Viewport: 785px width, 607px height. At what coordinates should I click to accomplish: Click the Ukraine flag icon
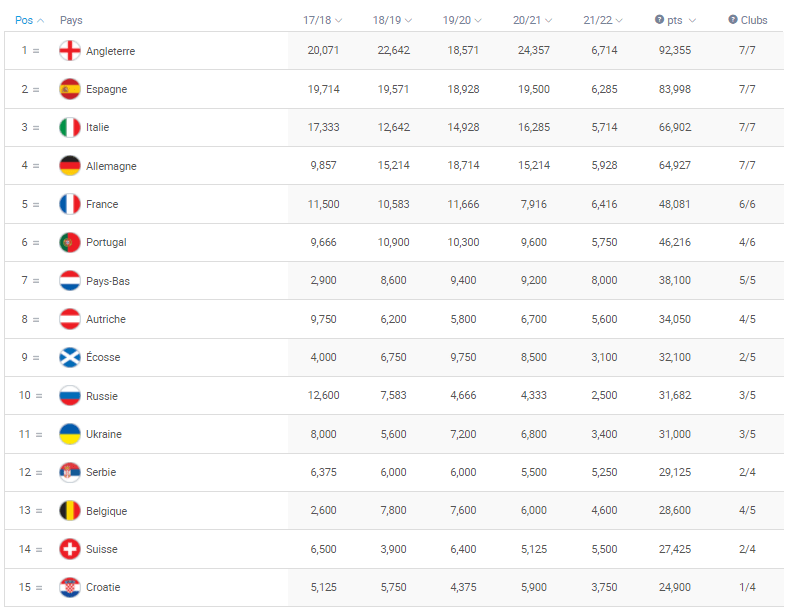70,434
